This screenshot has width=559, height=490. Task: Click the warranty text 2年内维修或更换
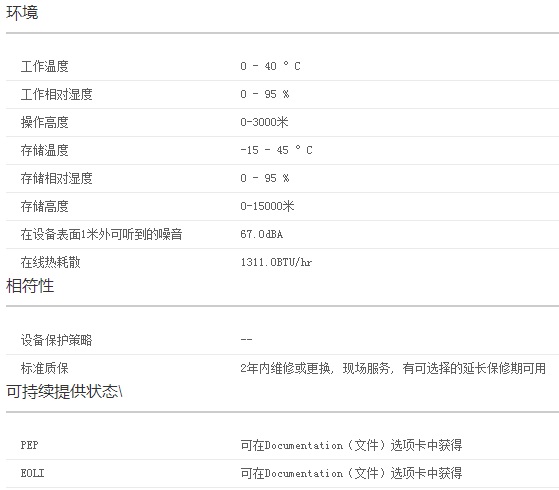click(285, 368)
